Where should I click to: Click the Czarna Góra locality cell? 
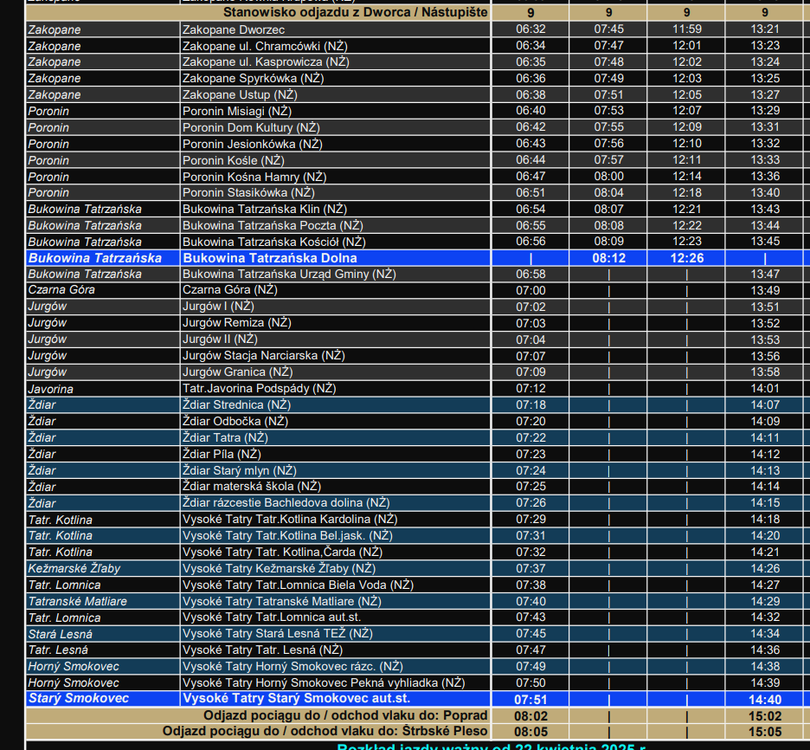61,290
